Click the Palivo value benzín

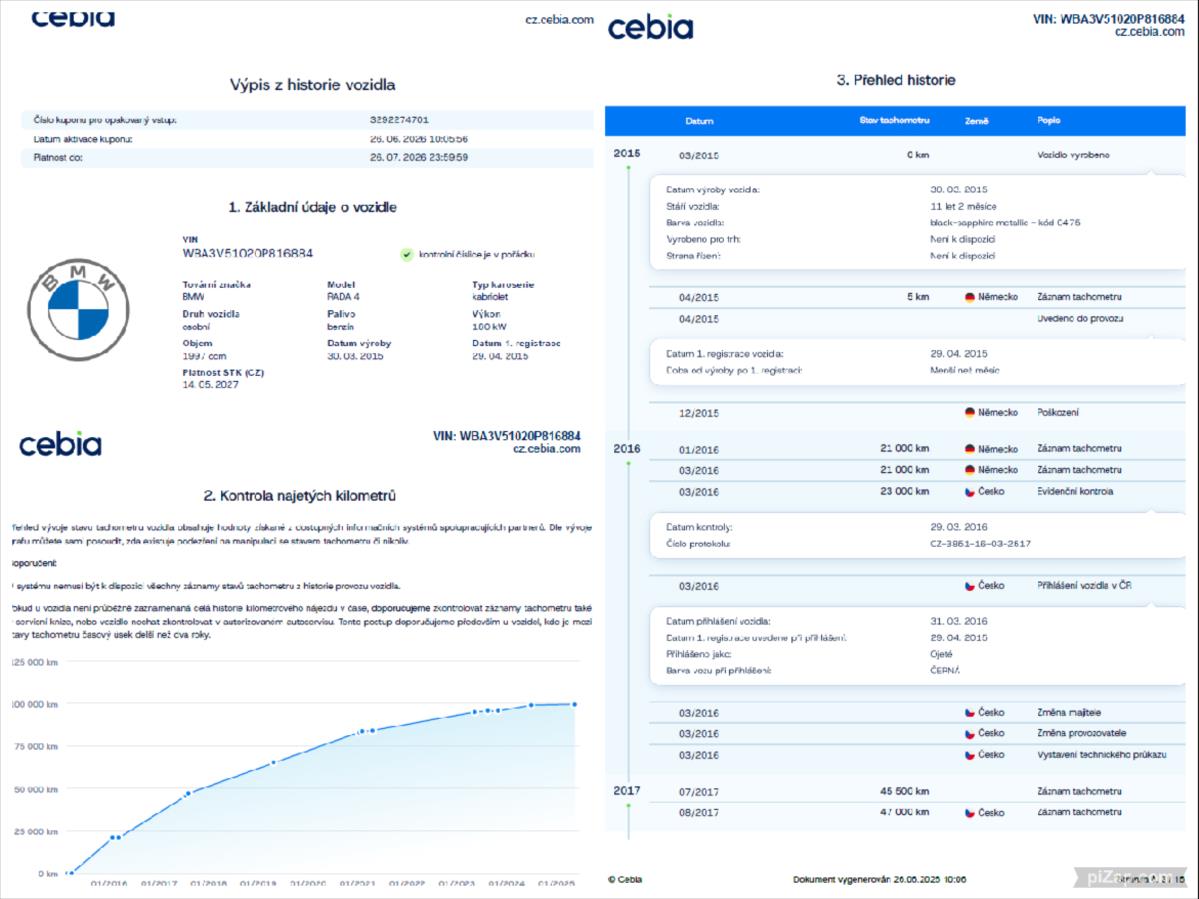[x=340, y=326]
